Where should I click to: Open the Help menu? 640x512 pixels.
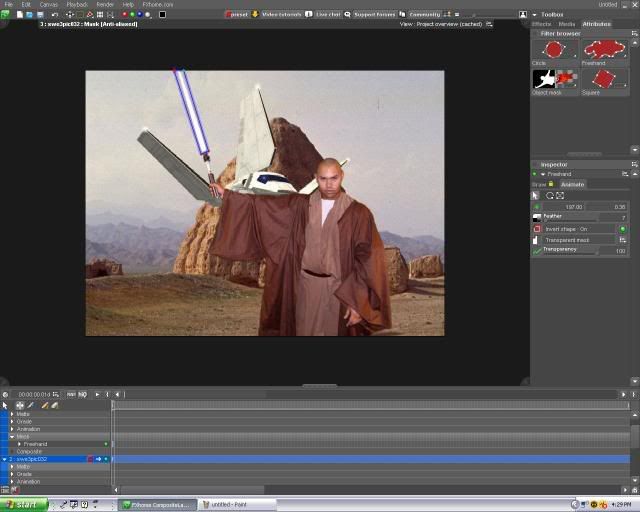(x=128, y=4)
